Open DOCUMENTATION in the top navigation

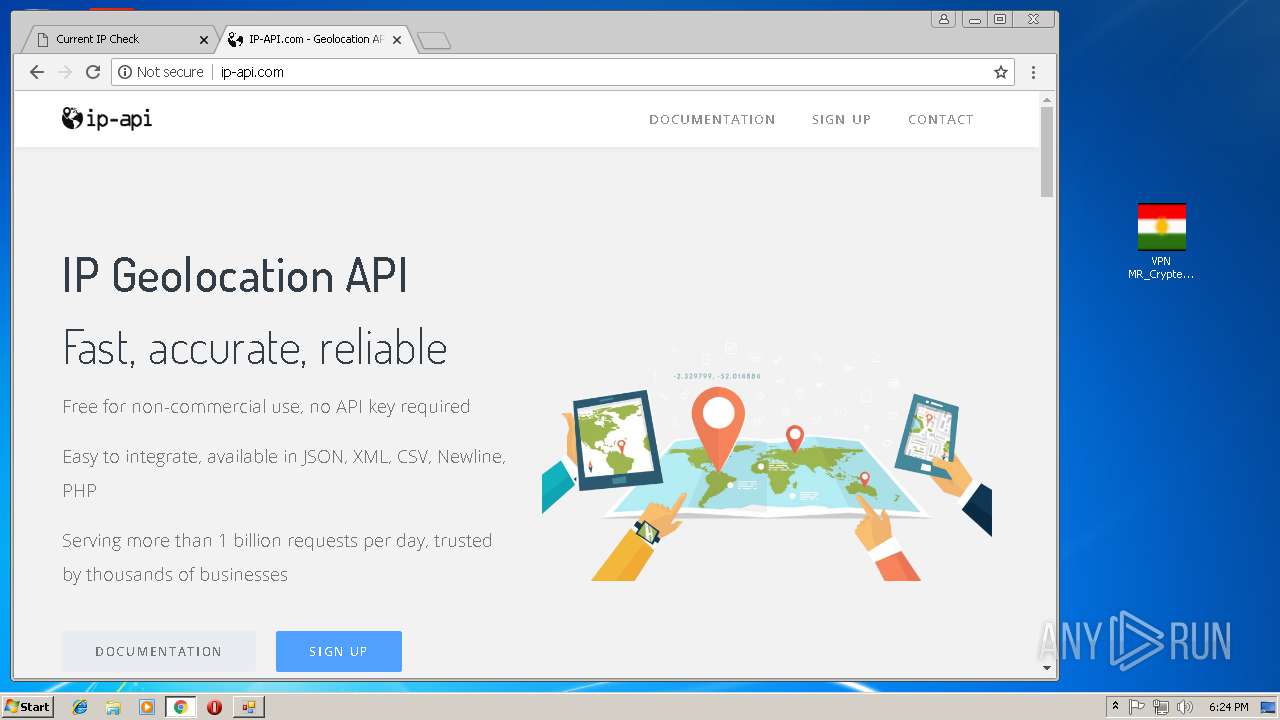(x=712, y=119)
